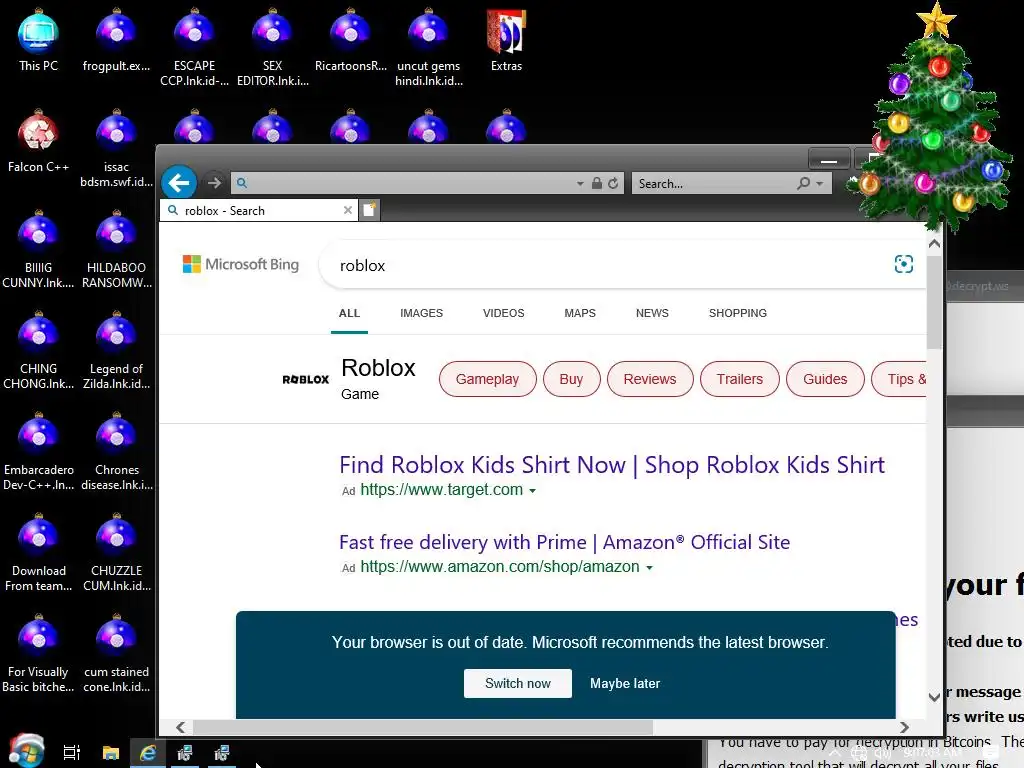Expand the target.com ad dropdown arrow

click(x=532, y=490)
